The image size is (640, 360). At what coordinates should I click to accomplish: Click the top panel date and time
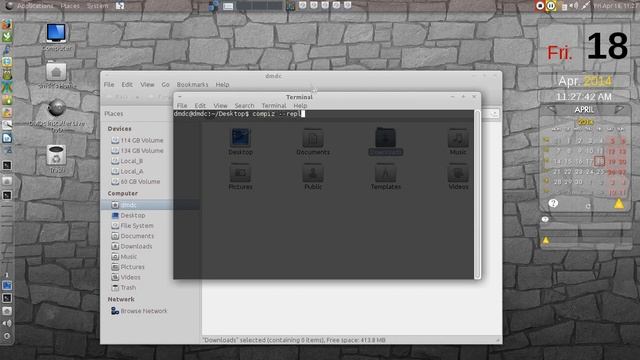coord(617,6)
